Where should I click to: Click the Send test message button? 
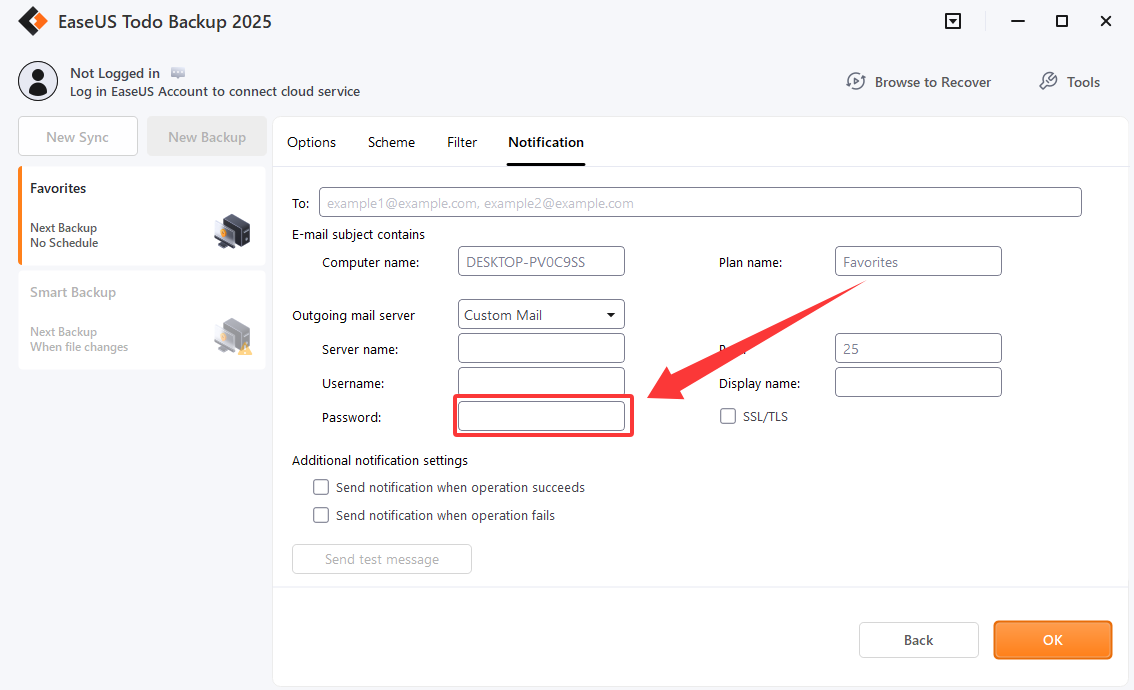[x=382, y=559]
